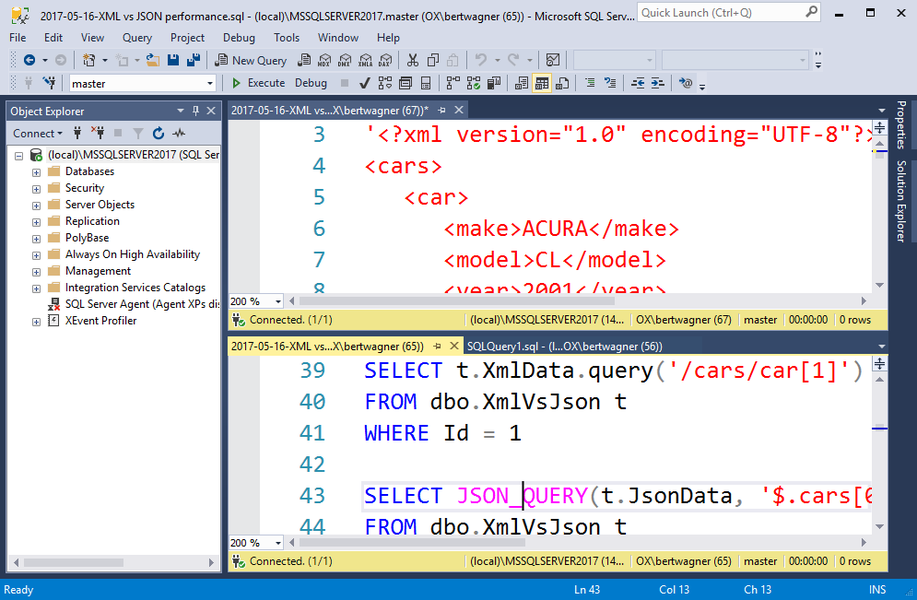Click in the Quick Launch search box

pos(715,13)
